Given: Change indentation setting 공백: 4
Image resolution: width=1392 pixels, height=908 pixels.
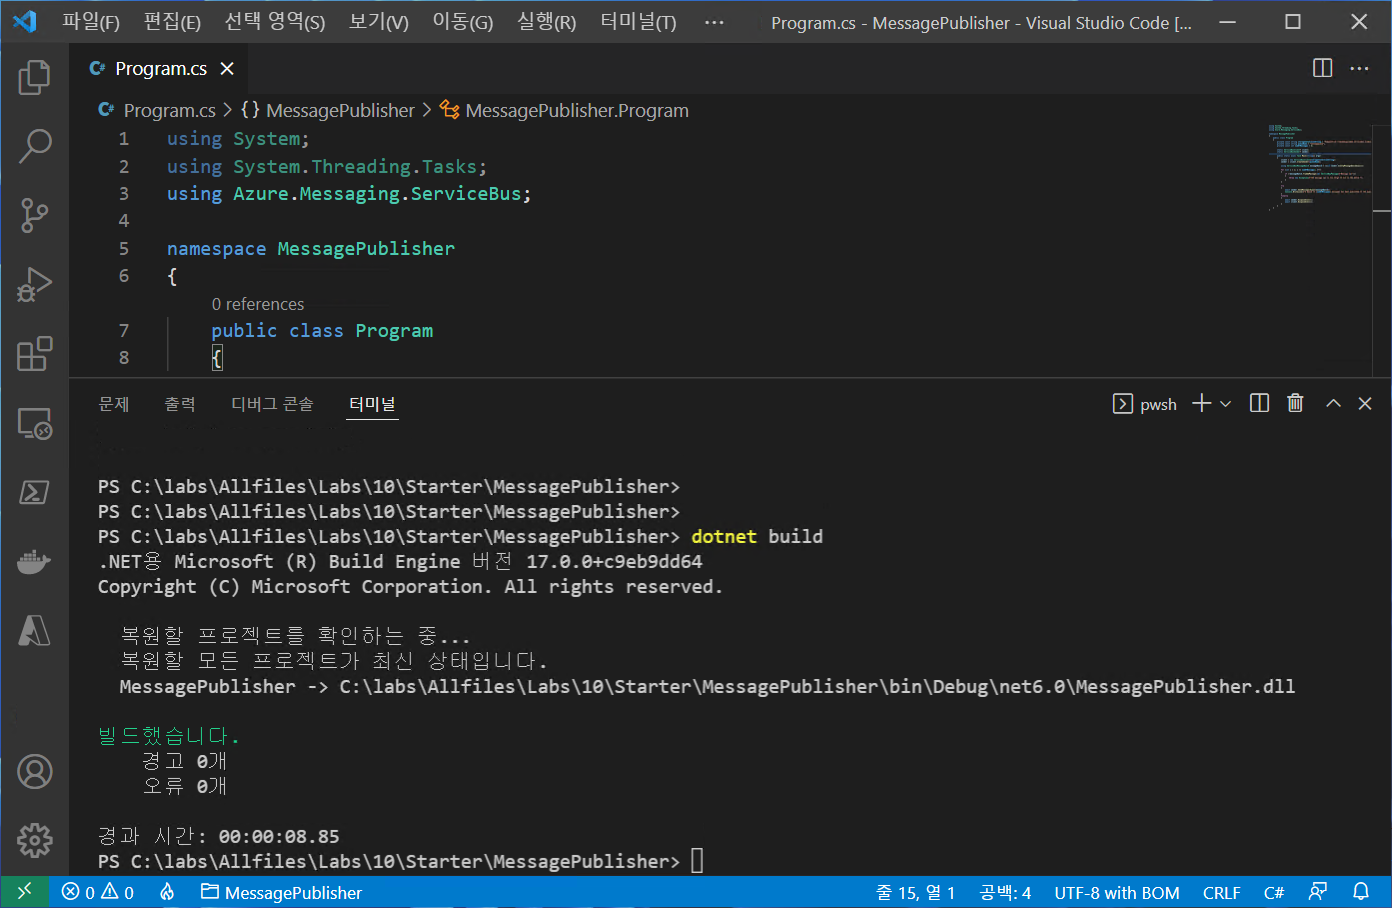Looking at the screenshot, I should click(x=1005, y=892).
